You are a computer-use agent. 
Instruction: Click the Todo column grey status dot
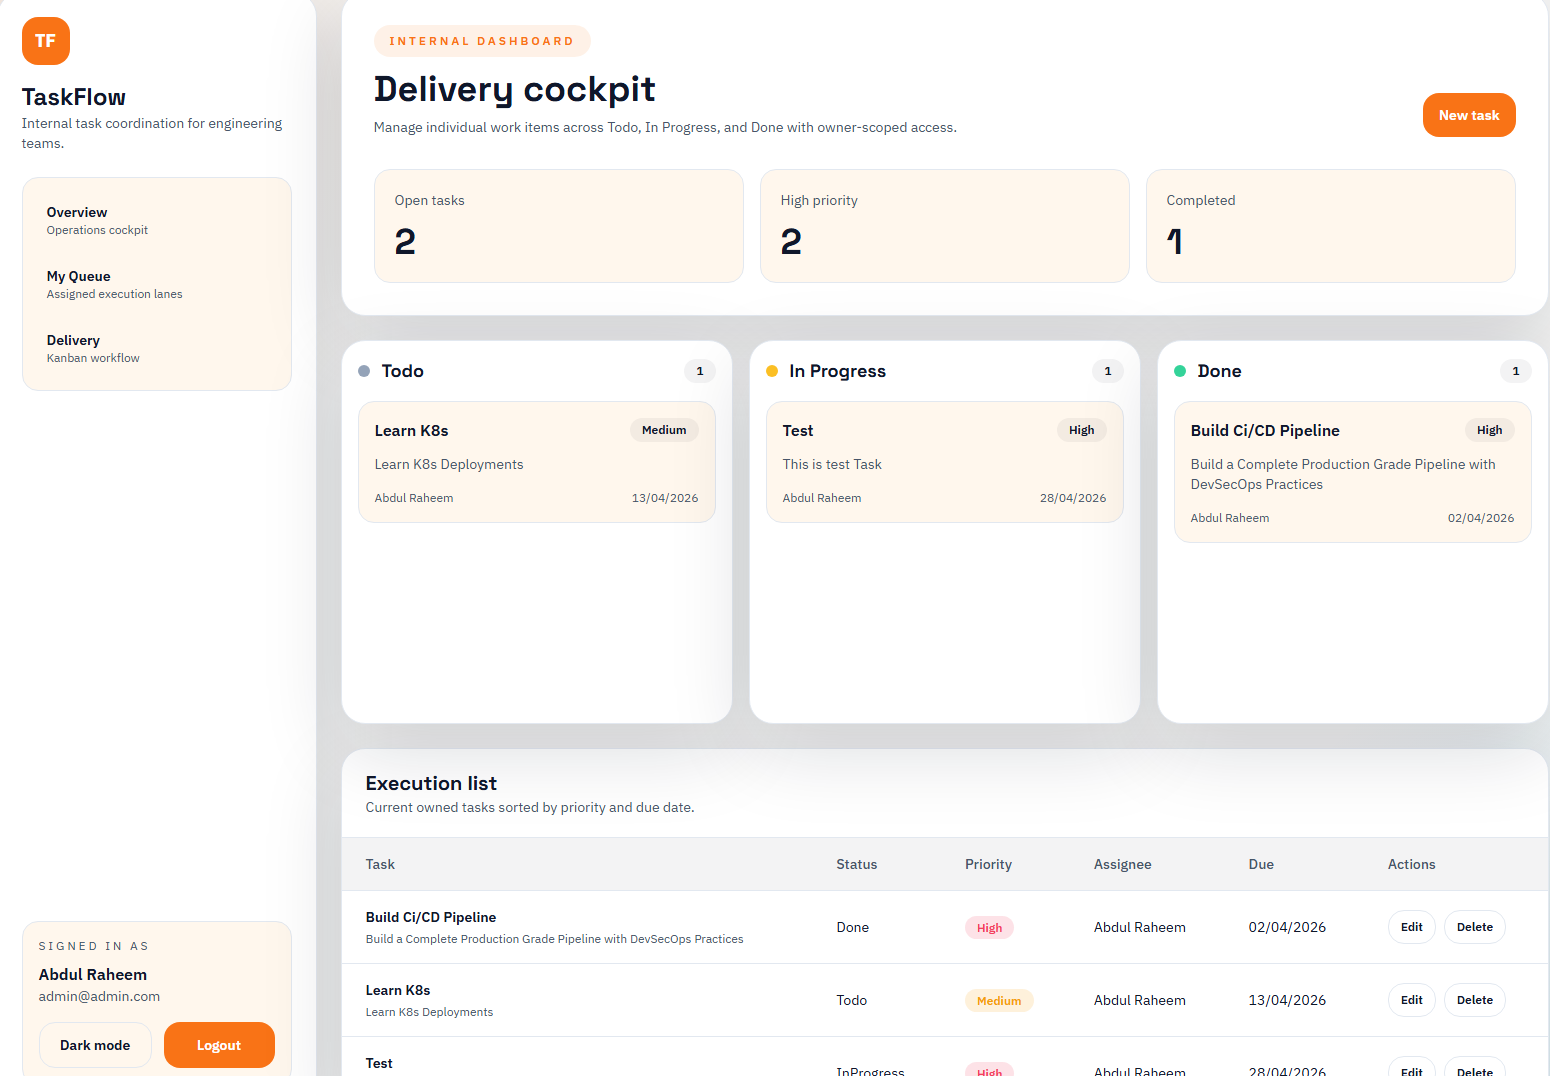click(x=364, y=371)
